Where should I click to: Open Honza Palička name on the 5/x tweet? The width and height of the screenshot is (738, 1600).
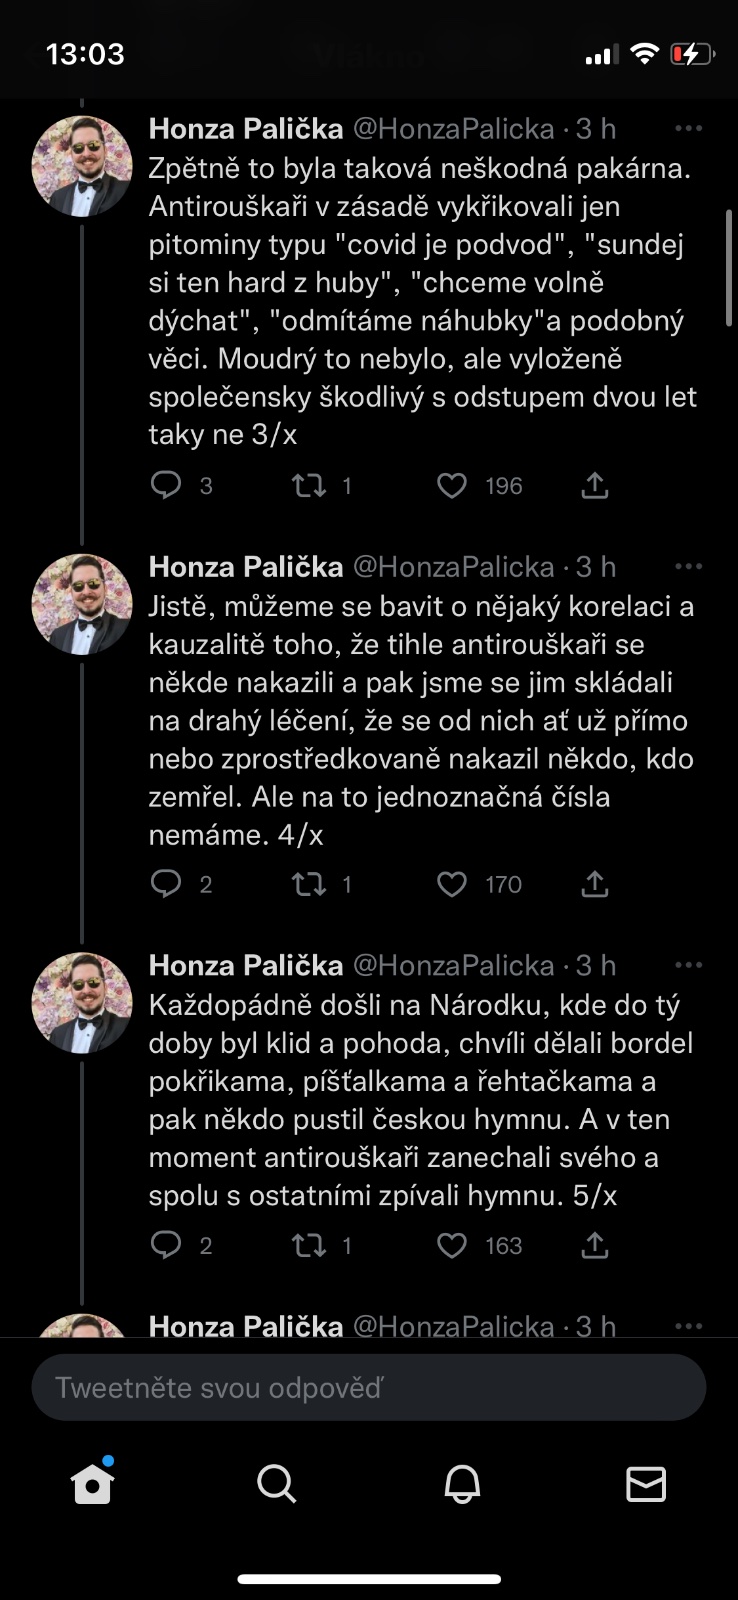pyautogui.click(x=246, y=966)
